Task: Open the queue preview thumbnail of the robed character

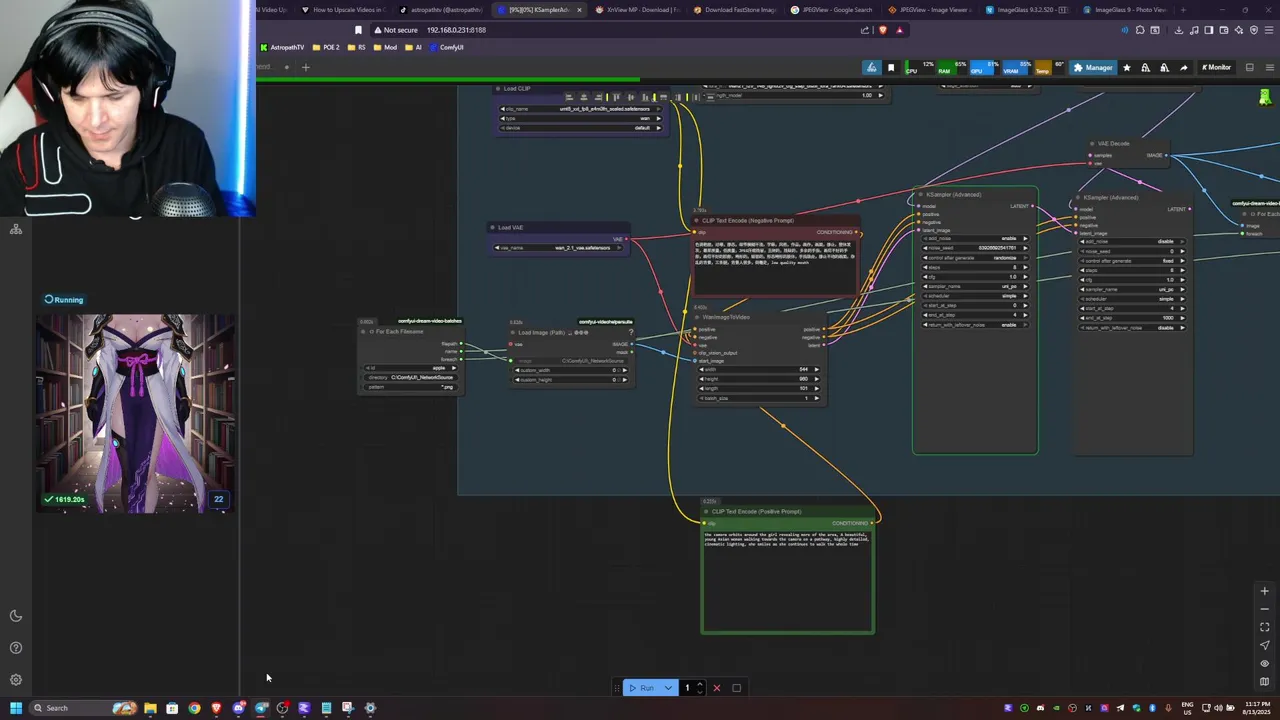Action: click(x=135, y=414)
